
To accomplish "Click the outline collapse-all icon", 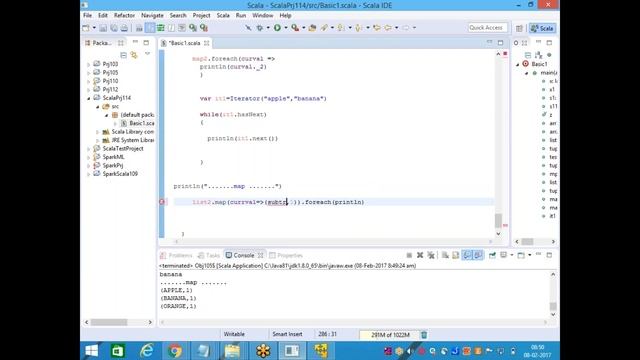I will click(528, 55).
